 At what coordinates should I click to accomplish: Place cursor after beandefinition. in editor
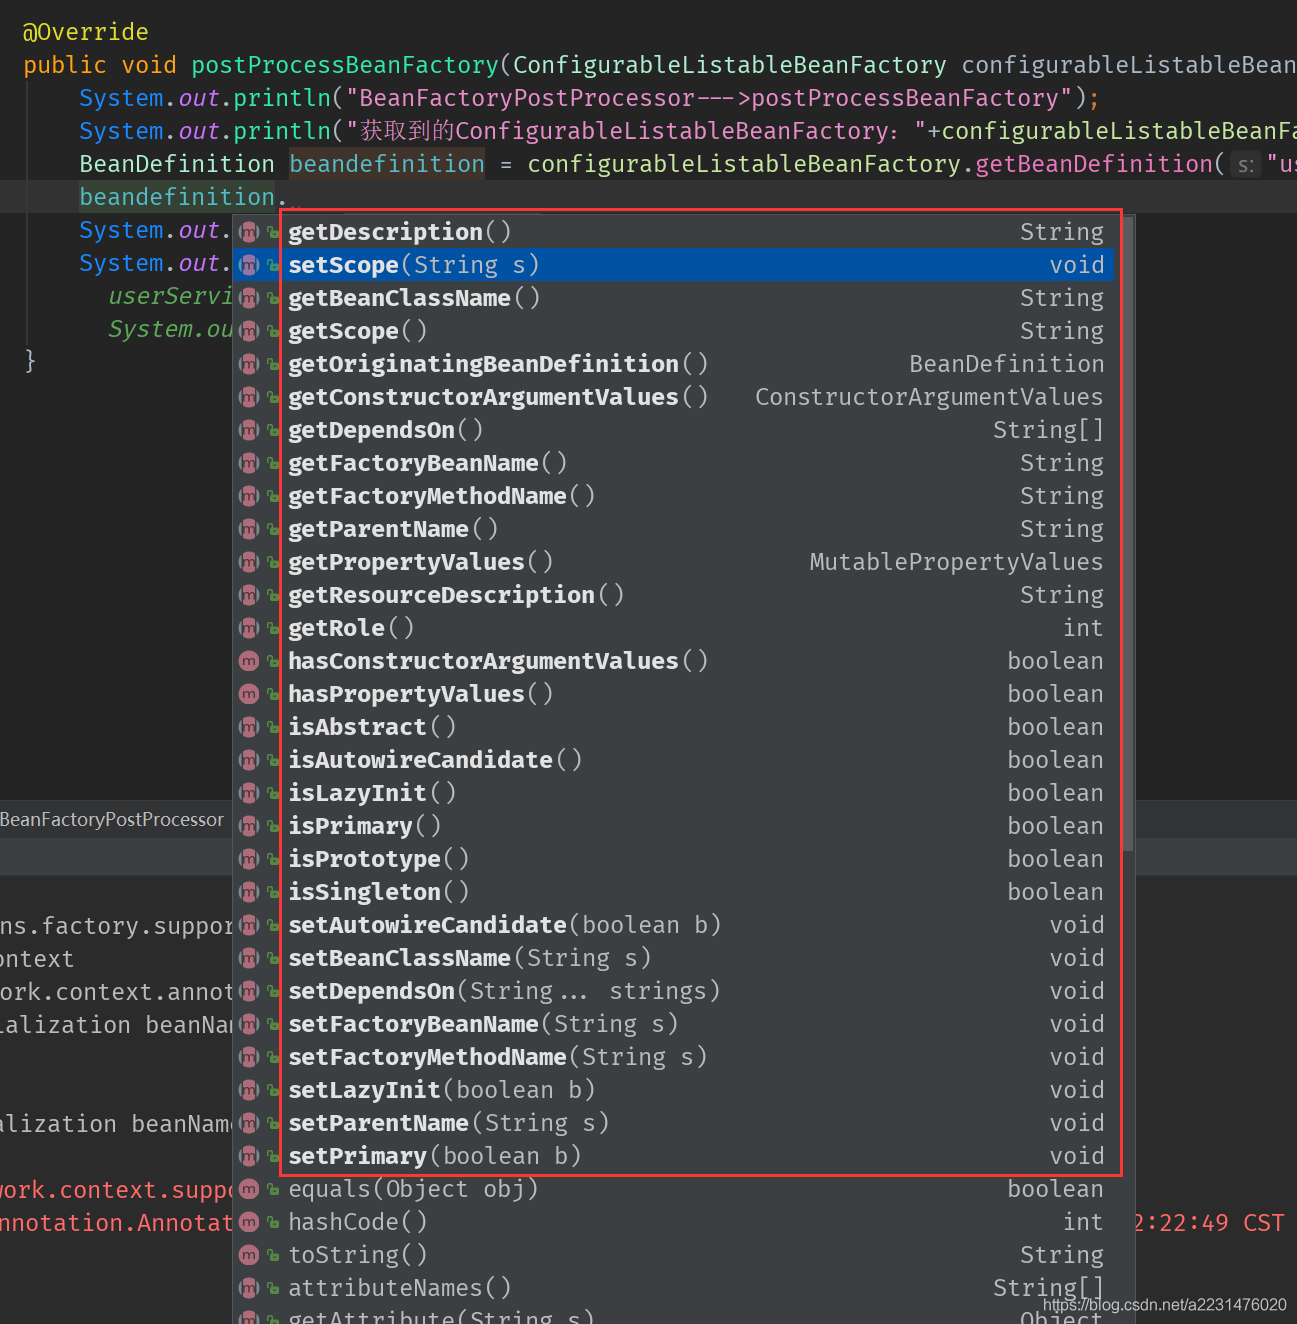[289, 197]
